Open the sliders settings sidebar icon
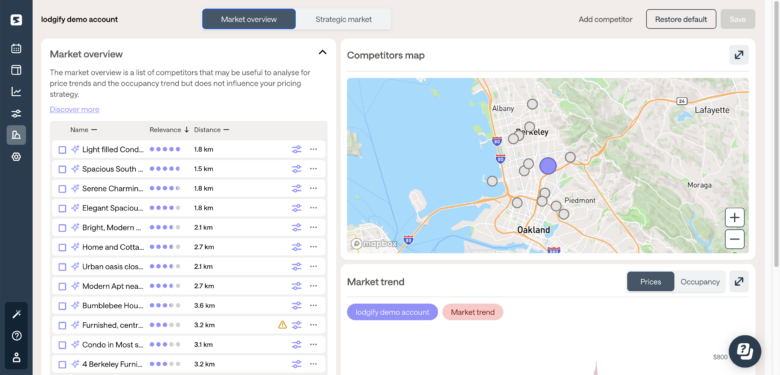 point(16,113)
